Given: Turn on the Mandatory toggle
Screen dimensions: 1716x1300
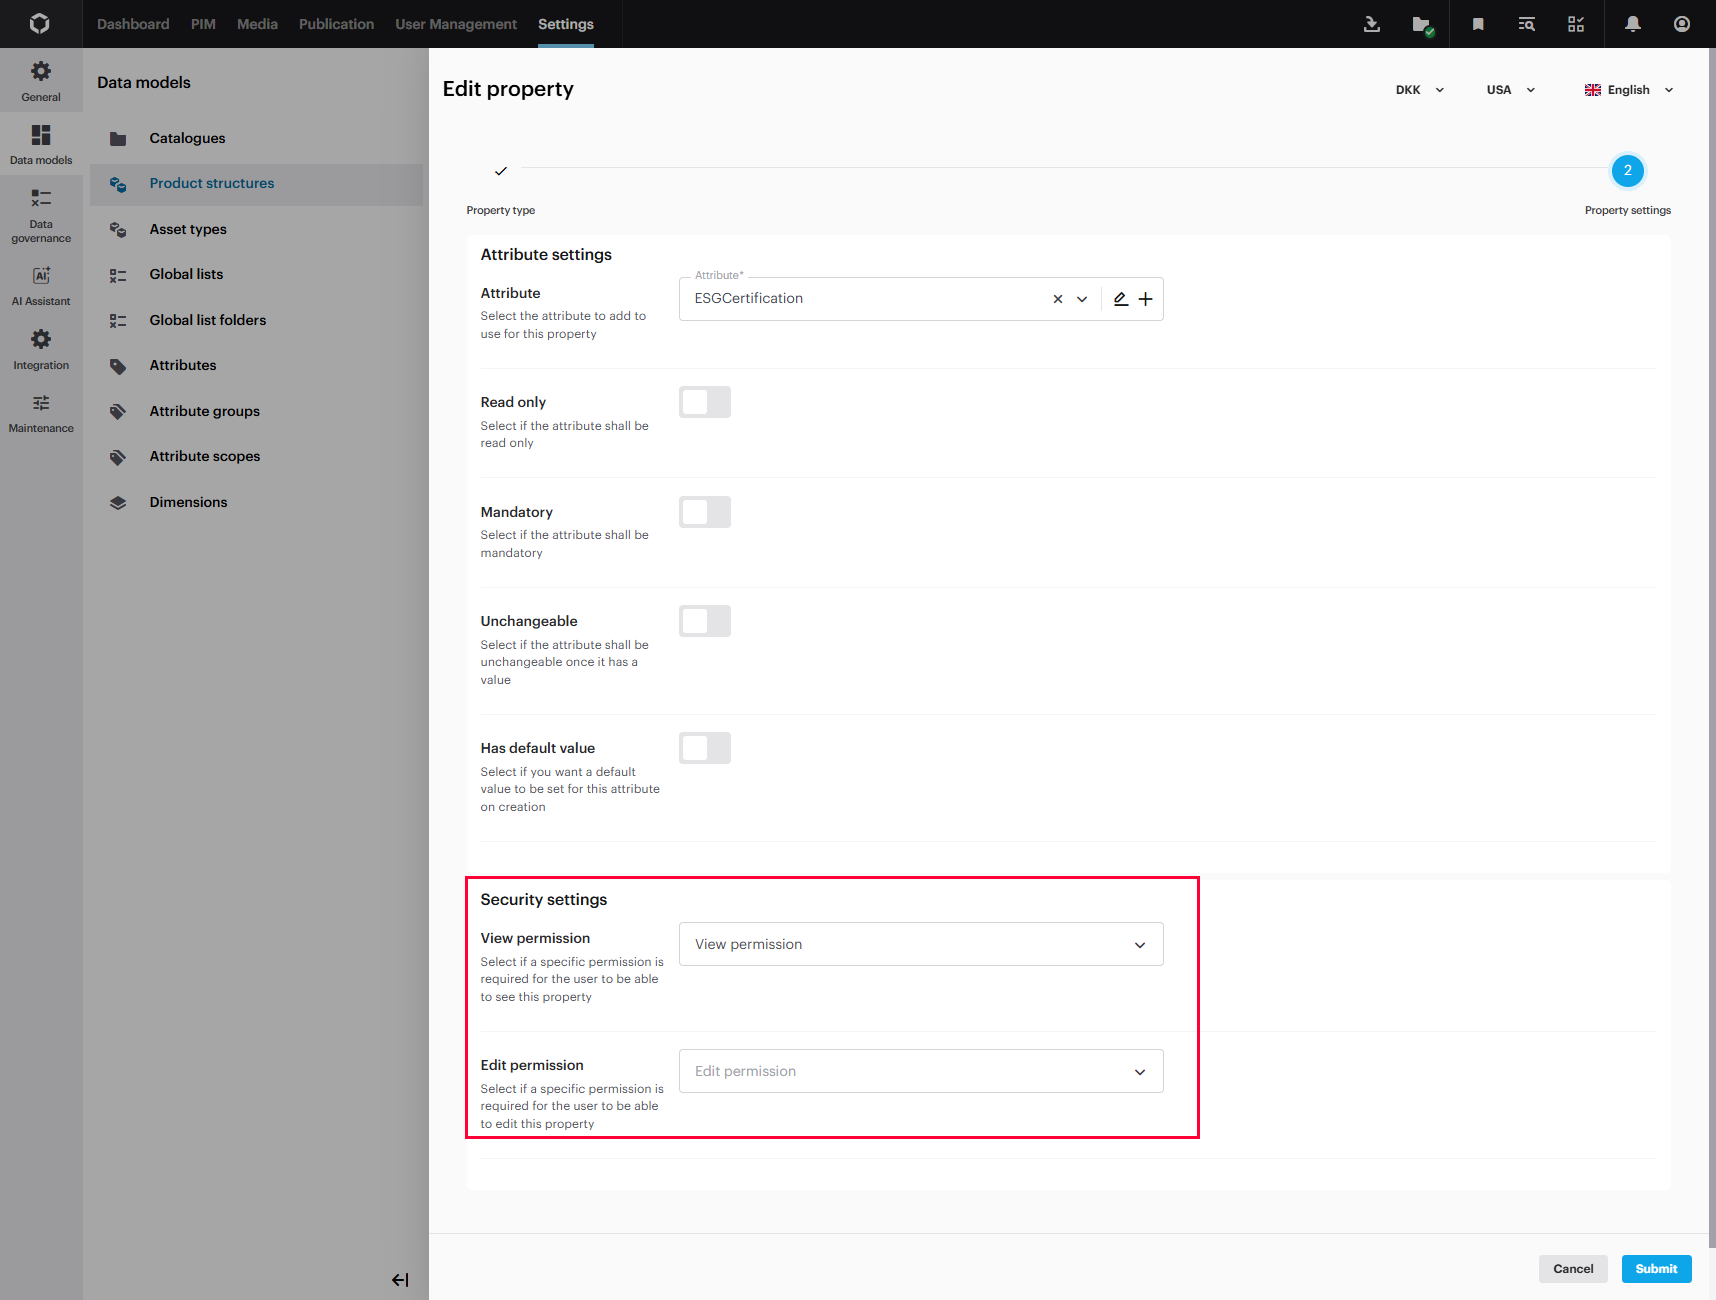Looking at the screenshot, I should (705, 512).
